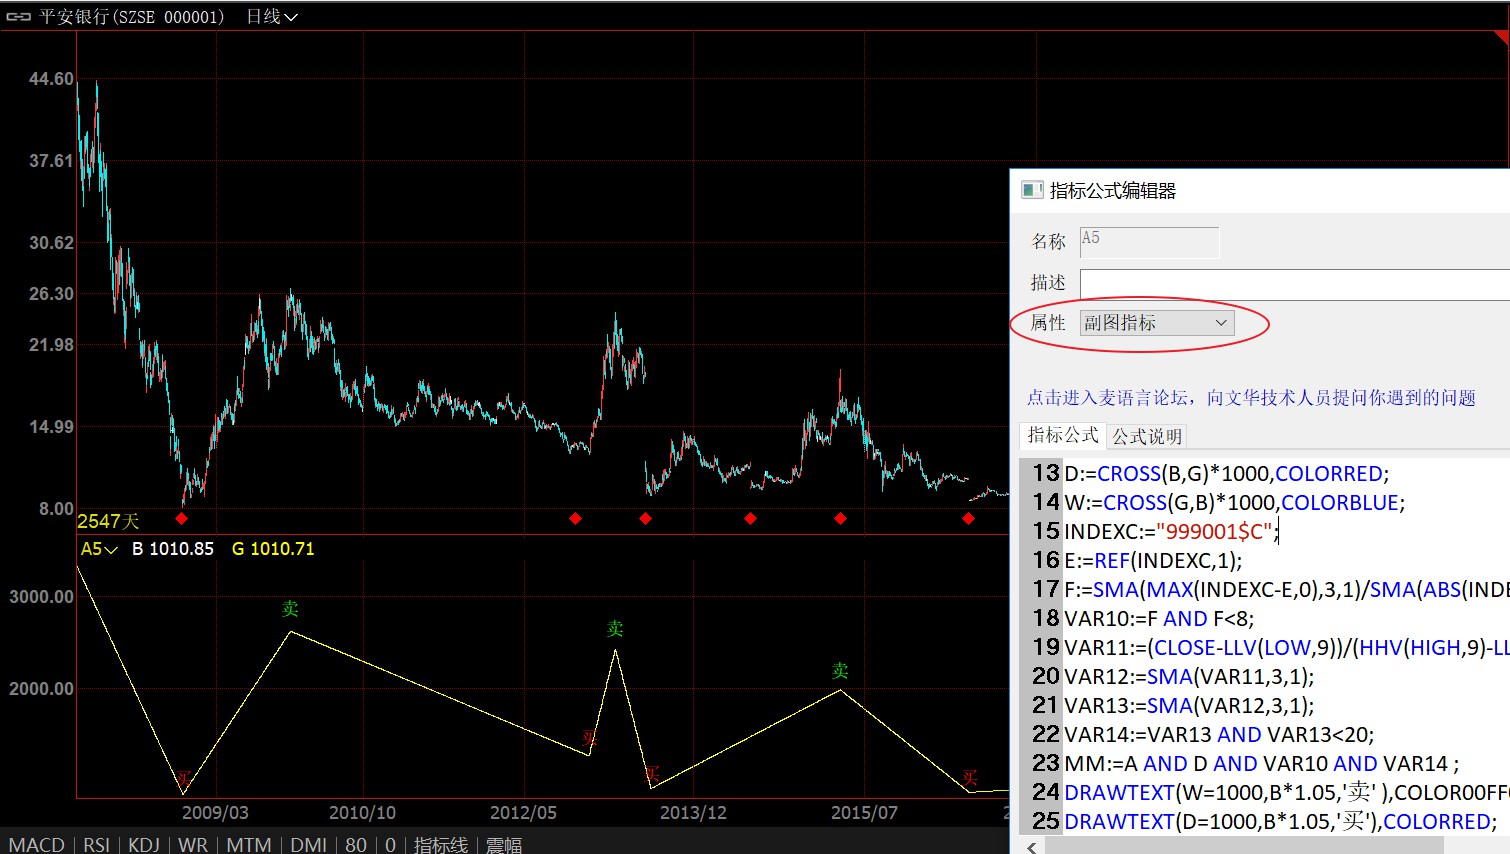
Task: Click the red 买 signal at the 2009 low
Action: (x=183, y=778)
